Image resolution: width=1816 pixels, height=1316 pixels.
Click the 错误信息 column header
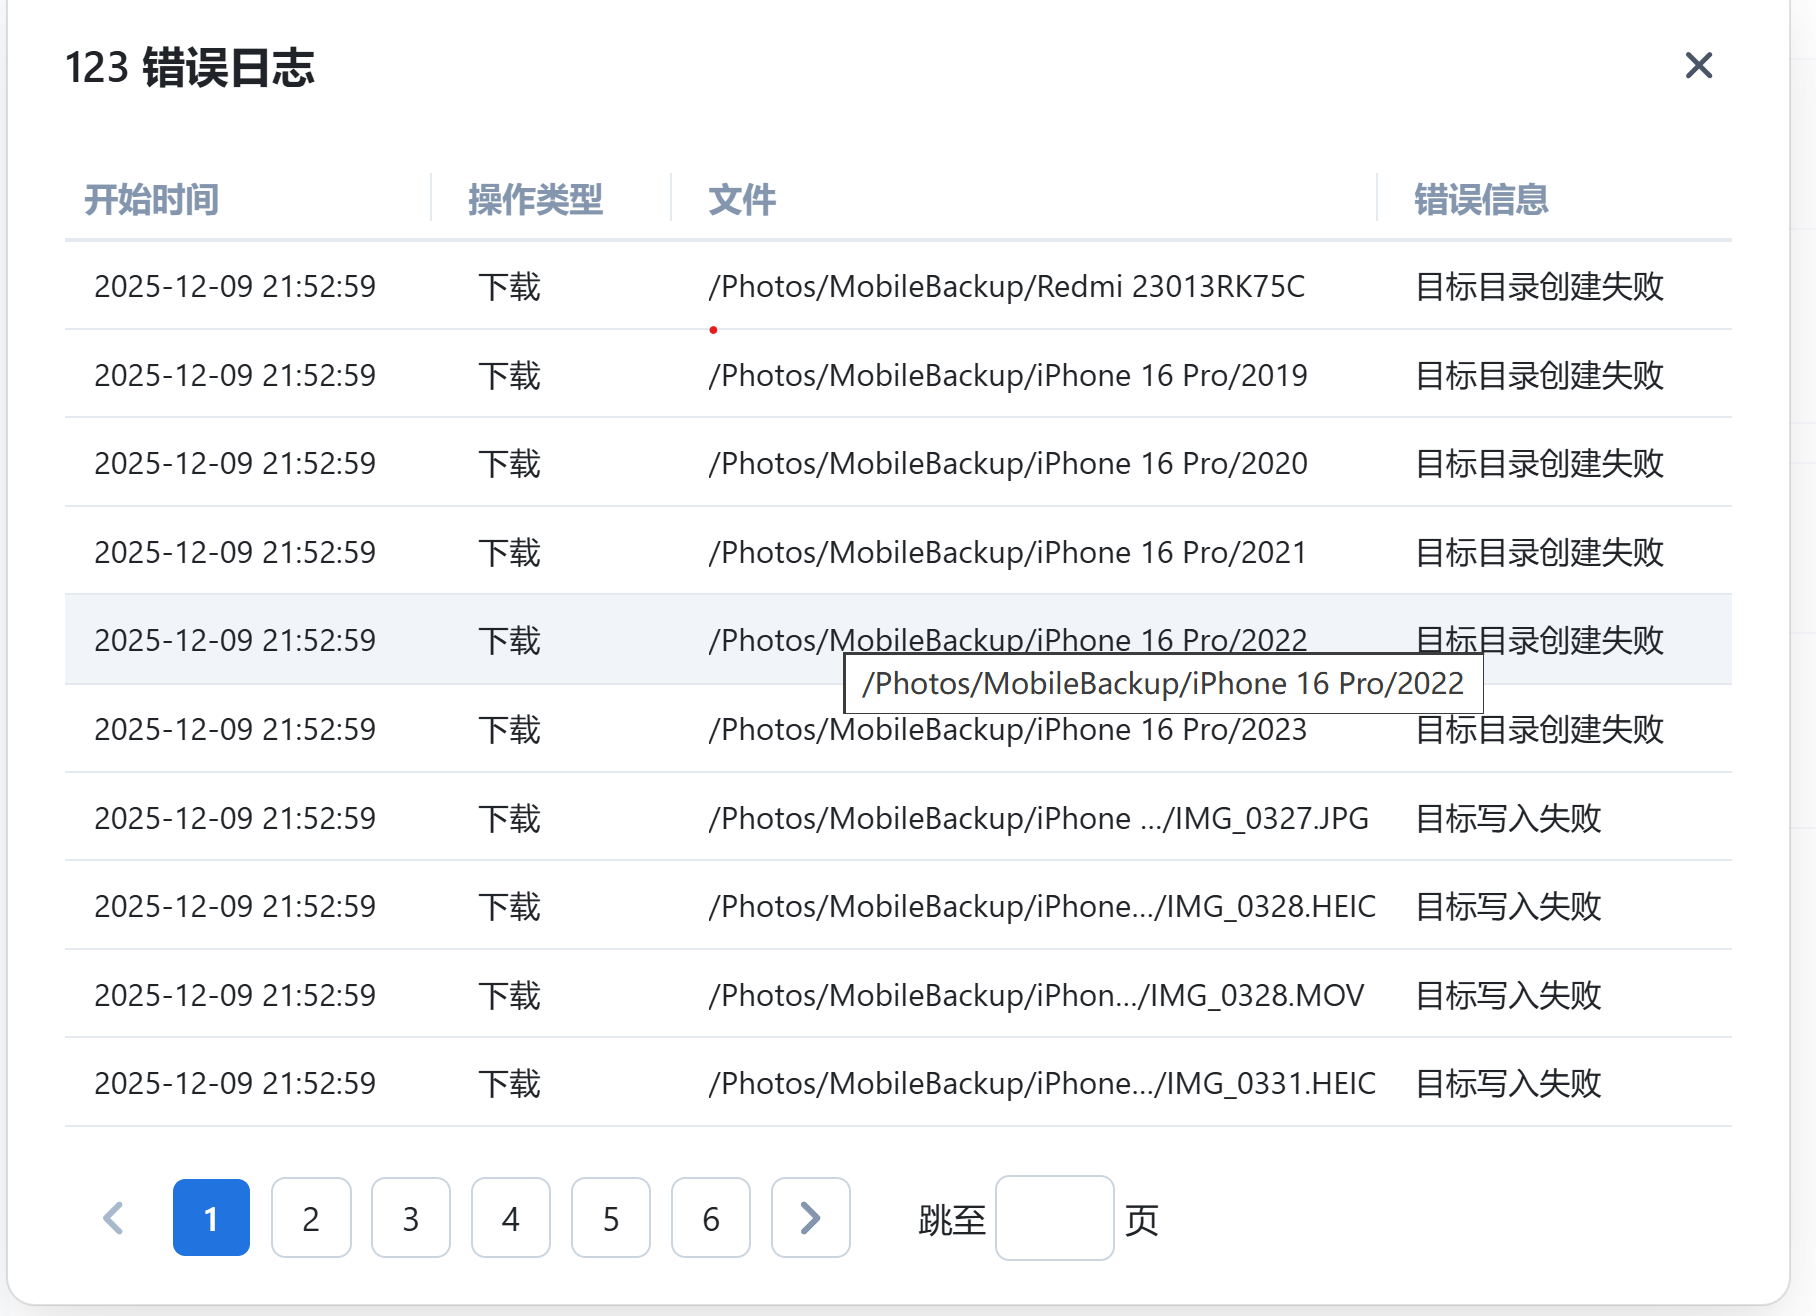click(x=1482, y=200)
